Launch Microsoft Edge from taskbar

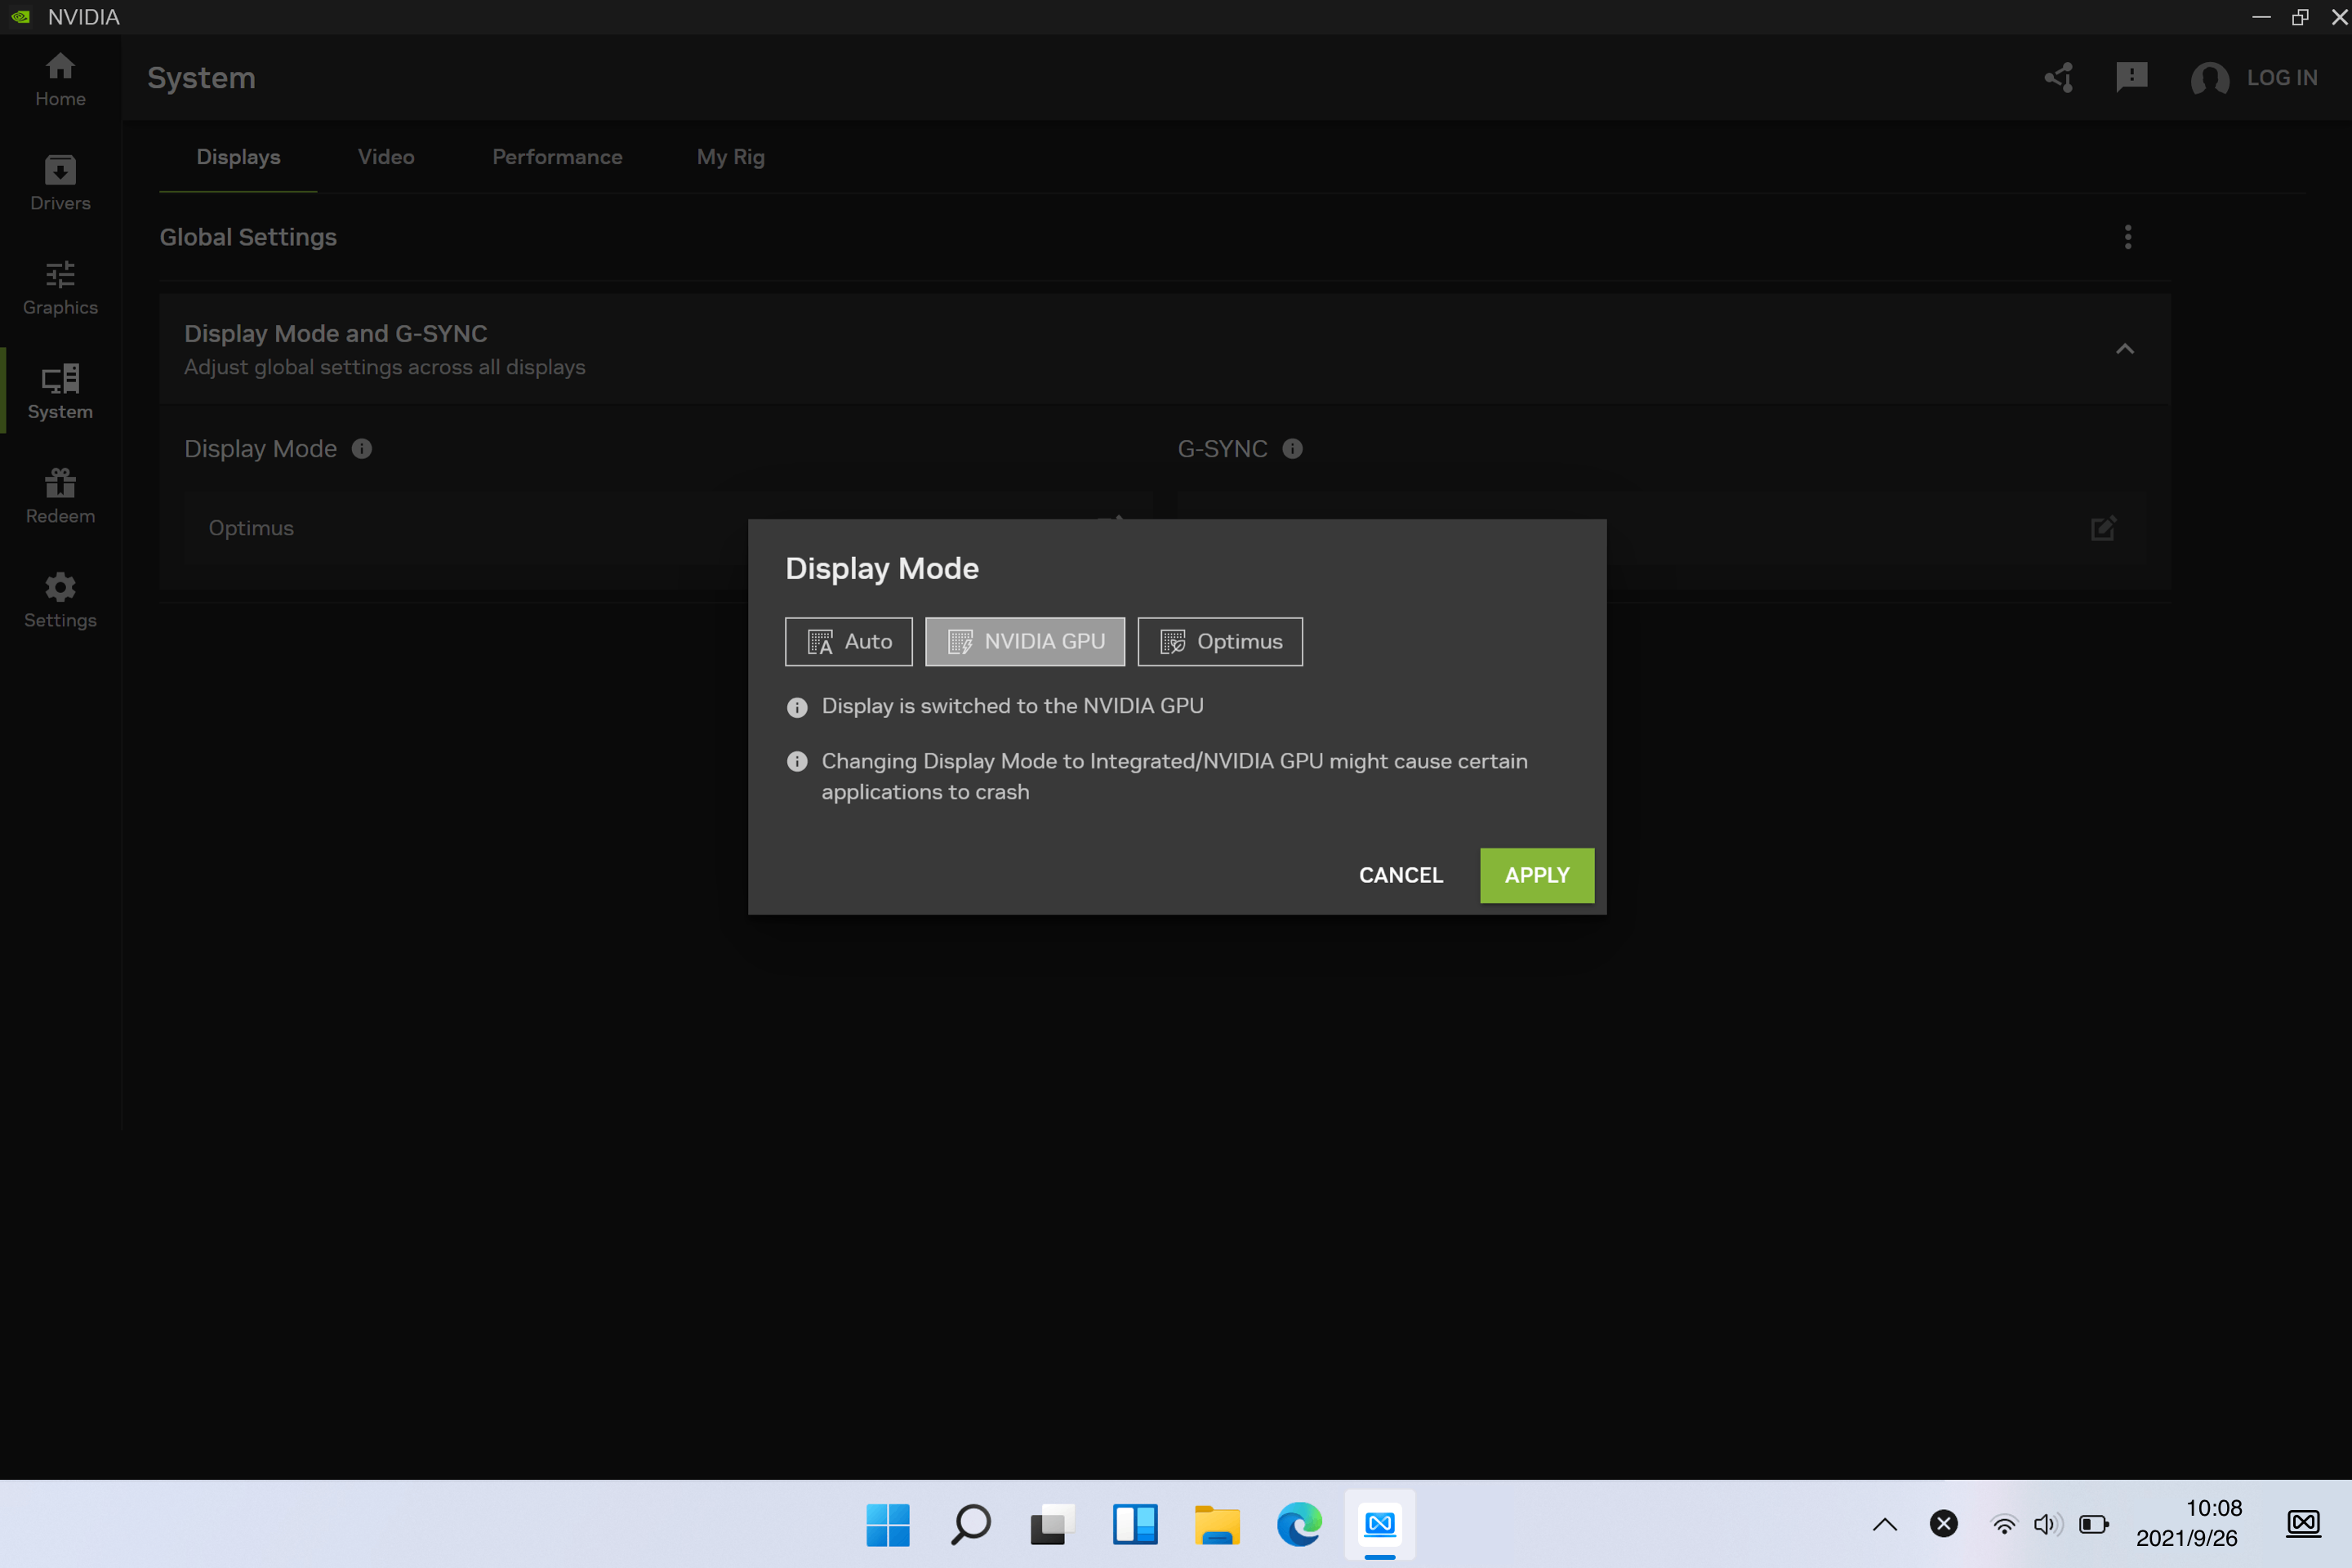coord(1298,1525)
